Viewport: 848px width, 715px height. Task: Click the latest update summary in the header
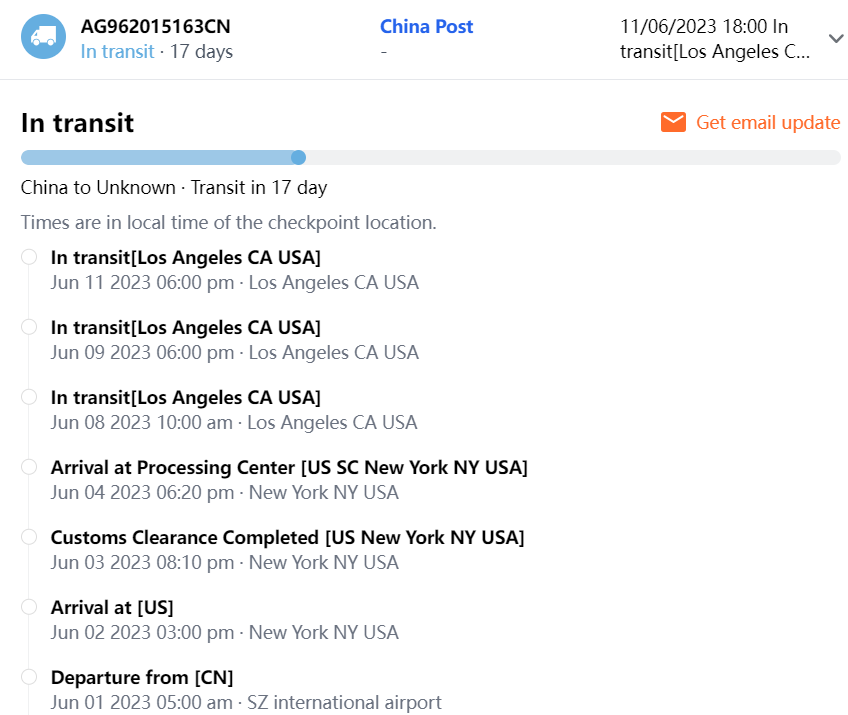(716, 39)
